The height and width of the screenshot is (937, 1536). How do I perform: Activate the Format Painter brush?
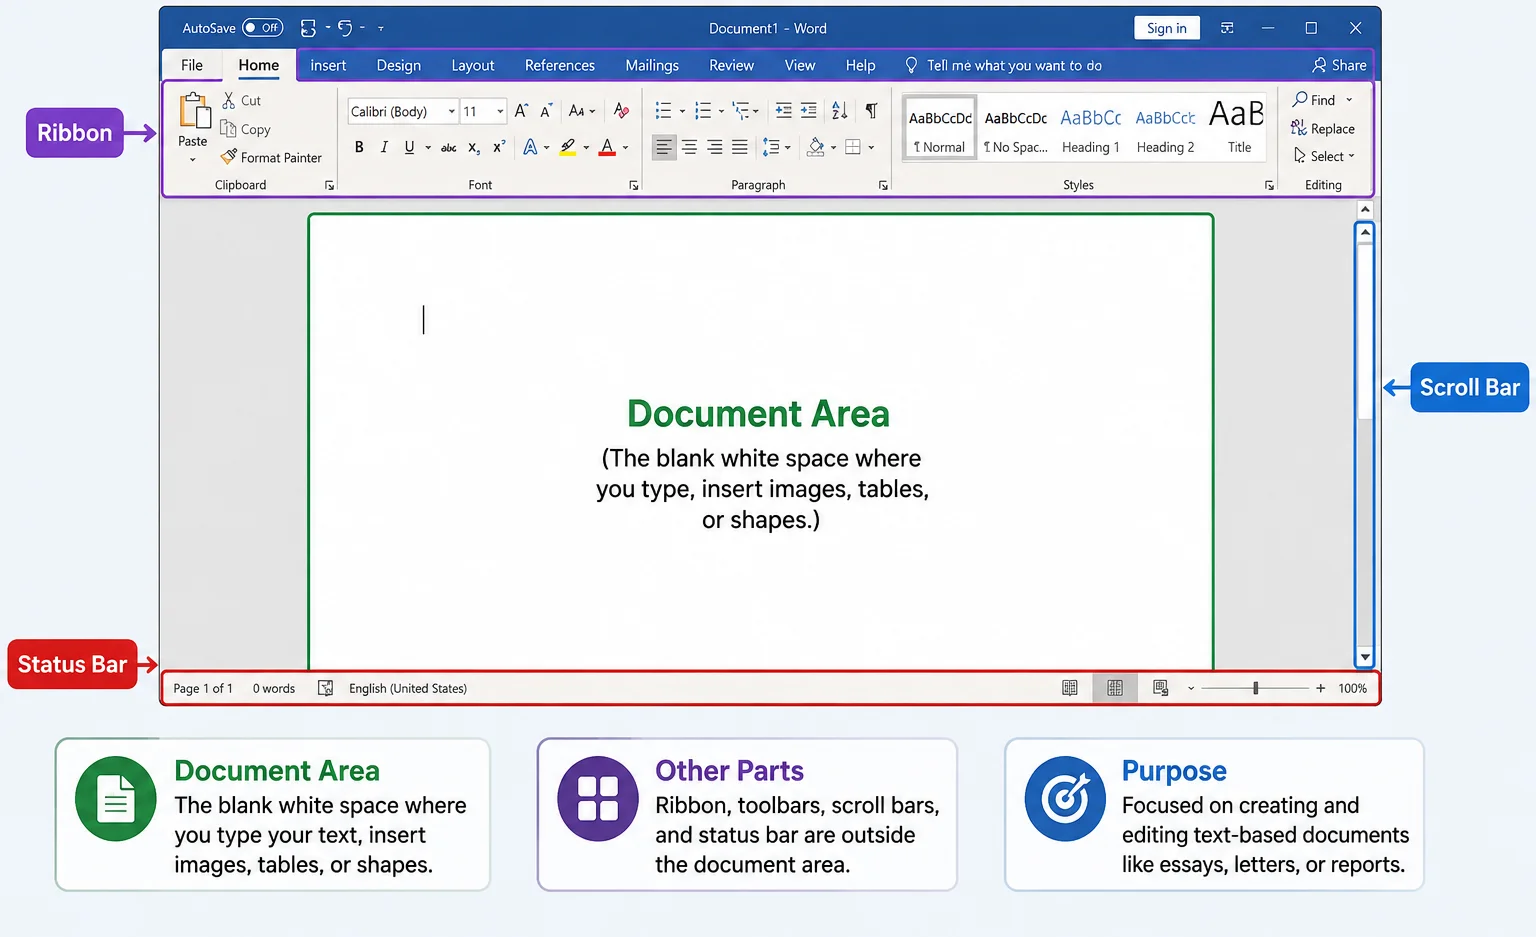coord(229,157)
